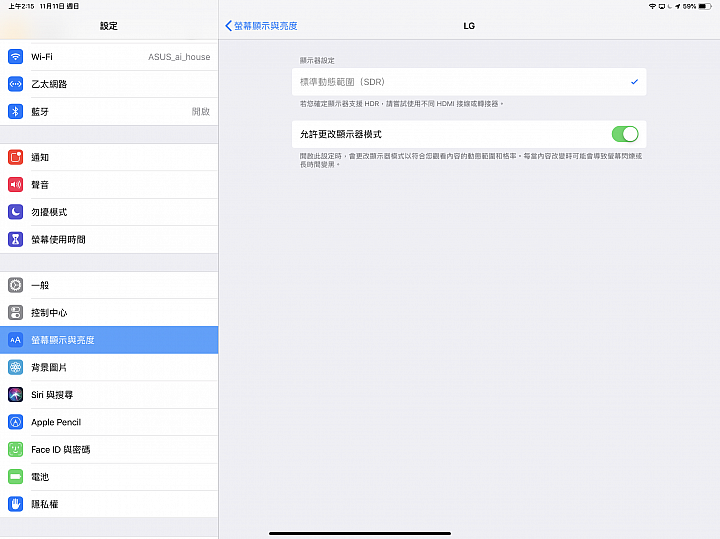Tap the Wi-Fi status bar icon
720x539 pixels.
point(652,6)
